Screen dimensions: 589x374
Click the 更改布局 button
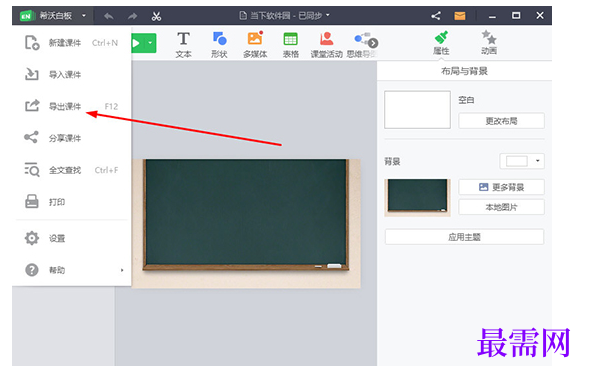tap(501, 121)
